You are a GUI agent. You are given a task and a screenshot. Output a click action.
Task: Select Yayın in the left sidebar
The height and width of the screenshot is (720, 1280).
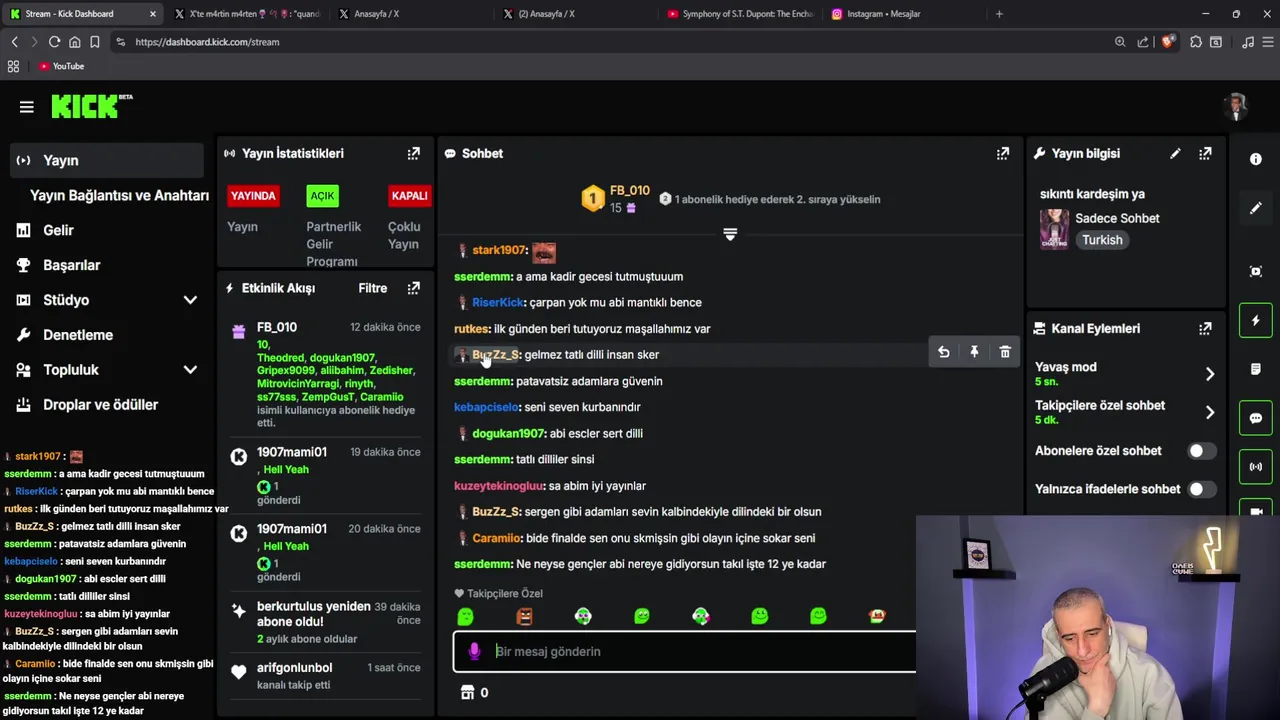(x=107, y=160)
